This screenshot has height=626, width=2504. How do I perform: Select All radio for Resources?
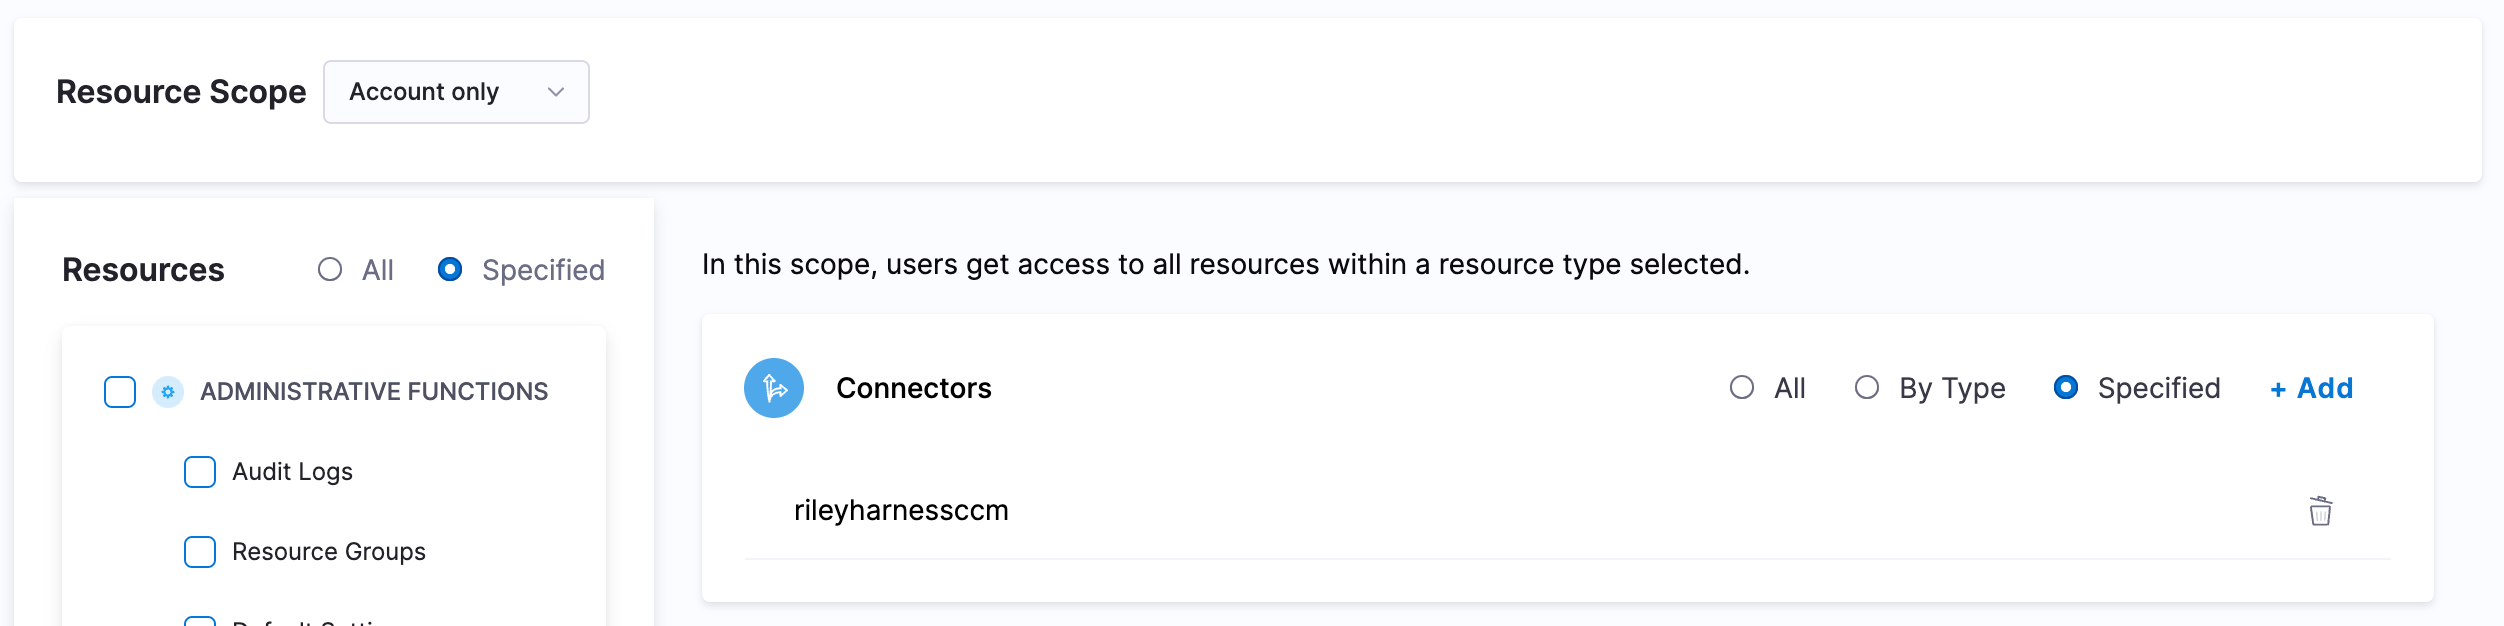click(x=330, y=270)
